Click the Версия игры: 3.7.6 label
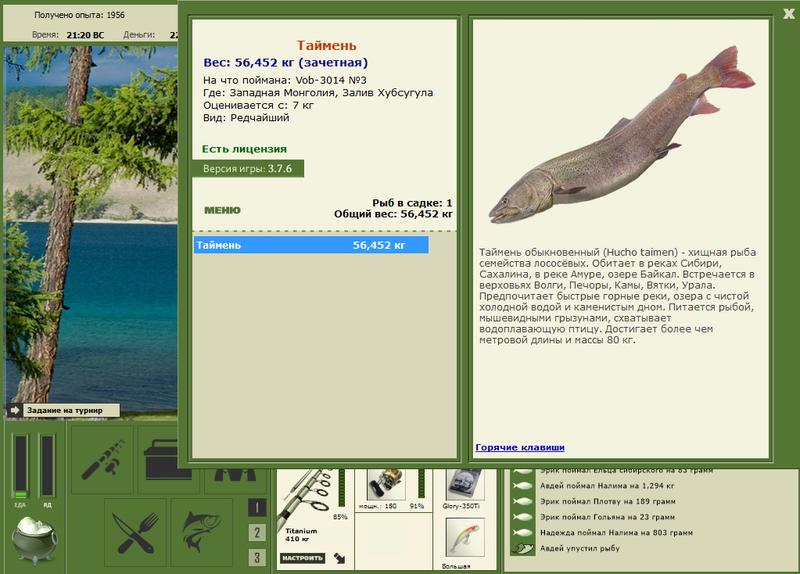This screenshot has width=800, height=574. (247, 169)
